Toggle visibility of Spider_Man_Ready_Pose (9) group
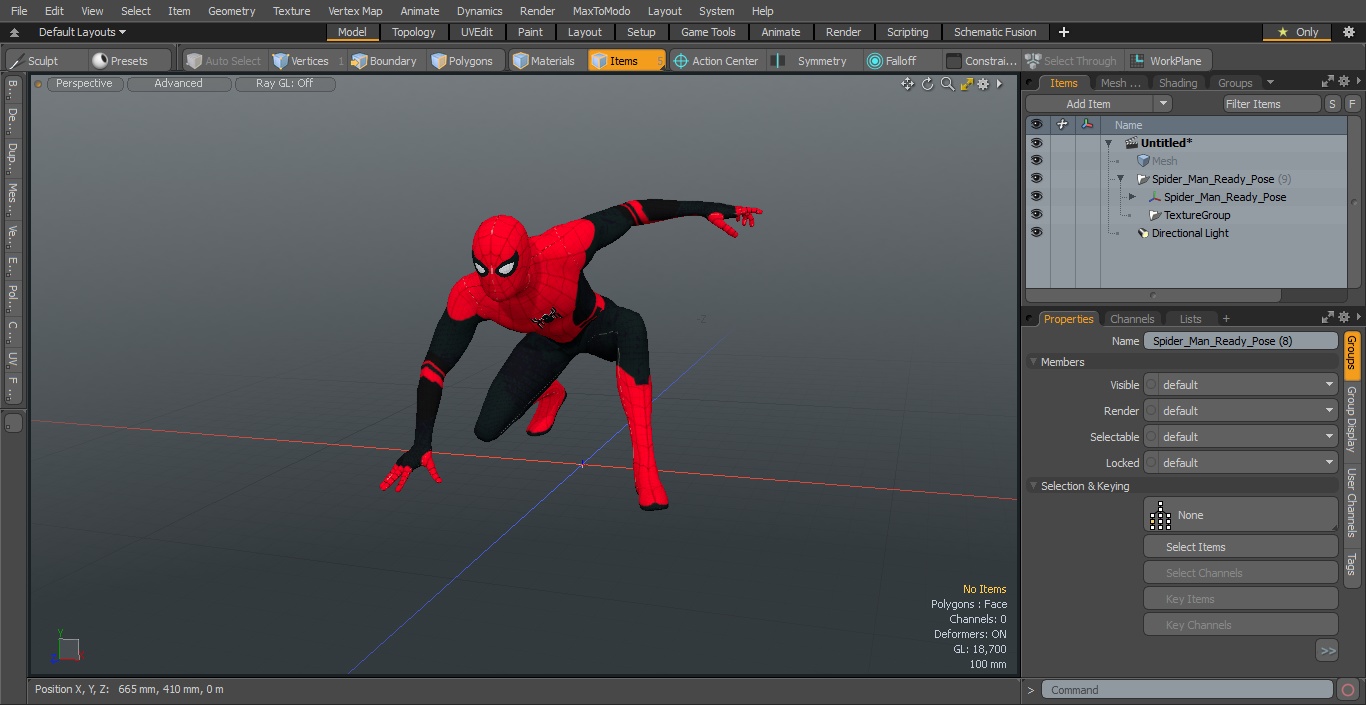Viewport: 1366px width, 705px height. coord(1036,179)
